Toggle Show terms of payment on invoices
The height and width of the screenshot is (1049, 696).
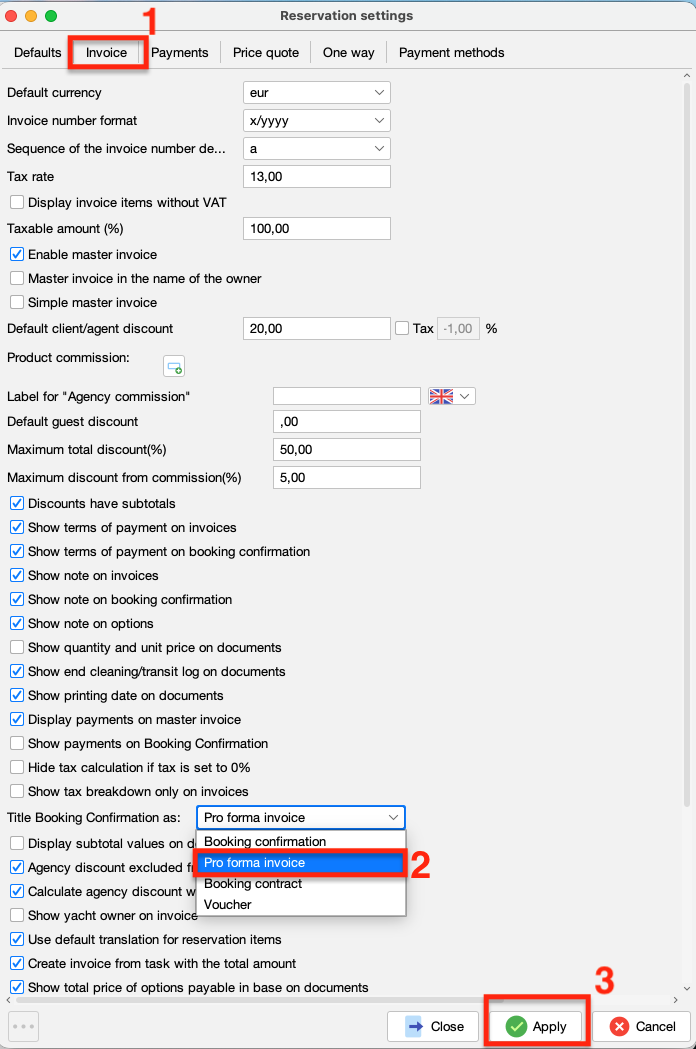(17, 527)
